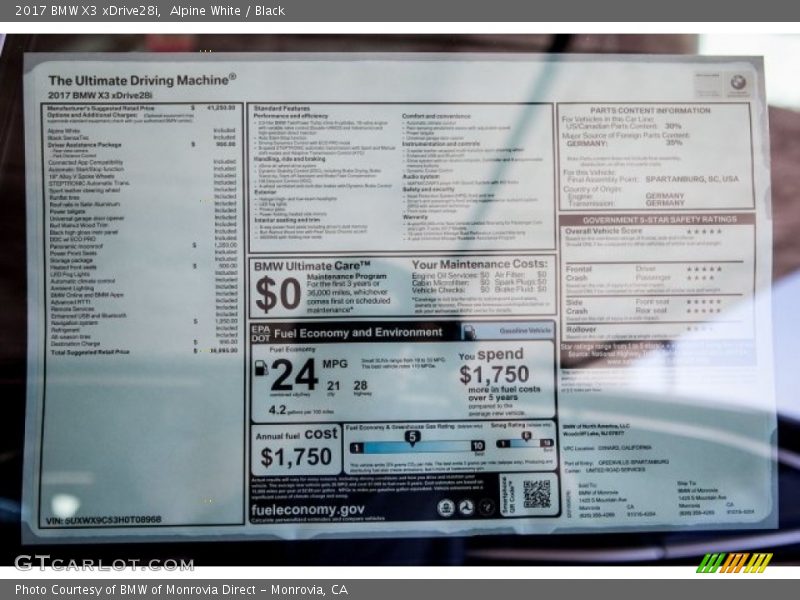Click the BMW roundel logo on the sticker
This screenshot has width=800, height=600.
(738, 82)
